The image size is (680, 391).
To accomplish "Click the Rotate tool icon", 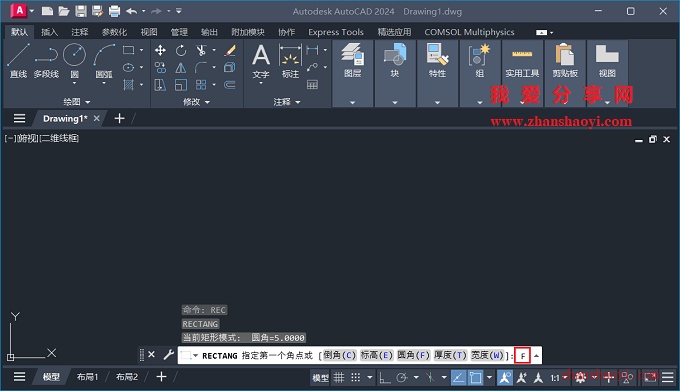I will pyautogui.click(x=181, y=50).
